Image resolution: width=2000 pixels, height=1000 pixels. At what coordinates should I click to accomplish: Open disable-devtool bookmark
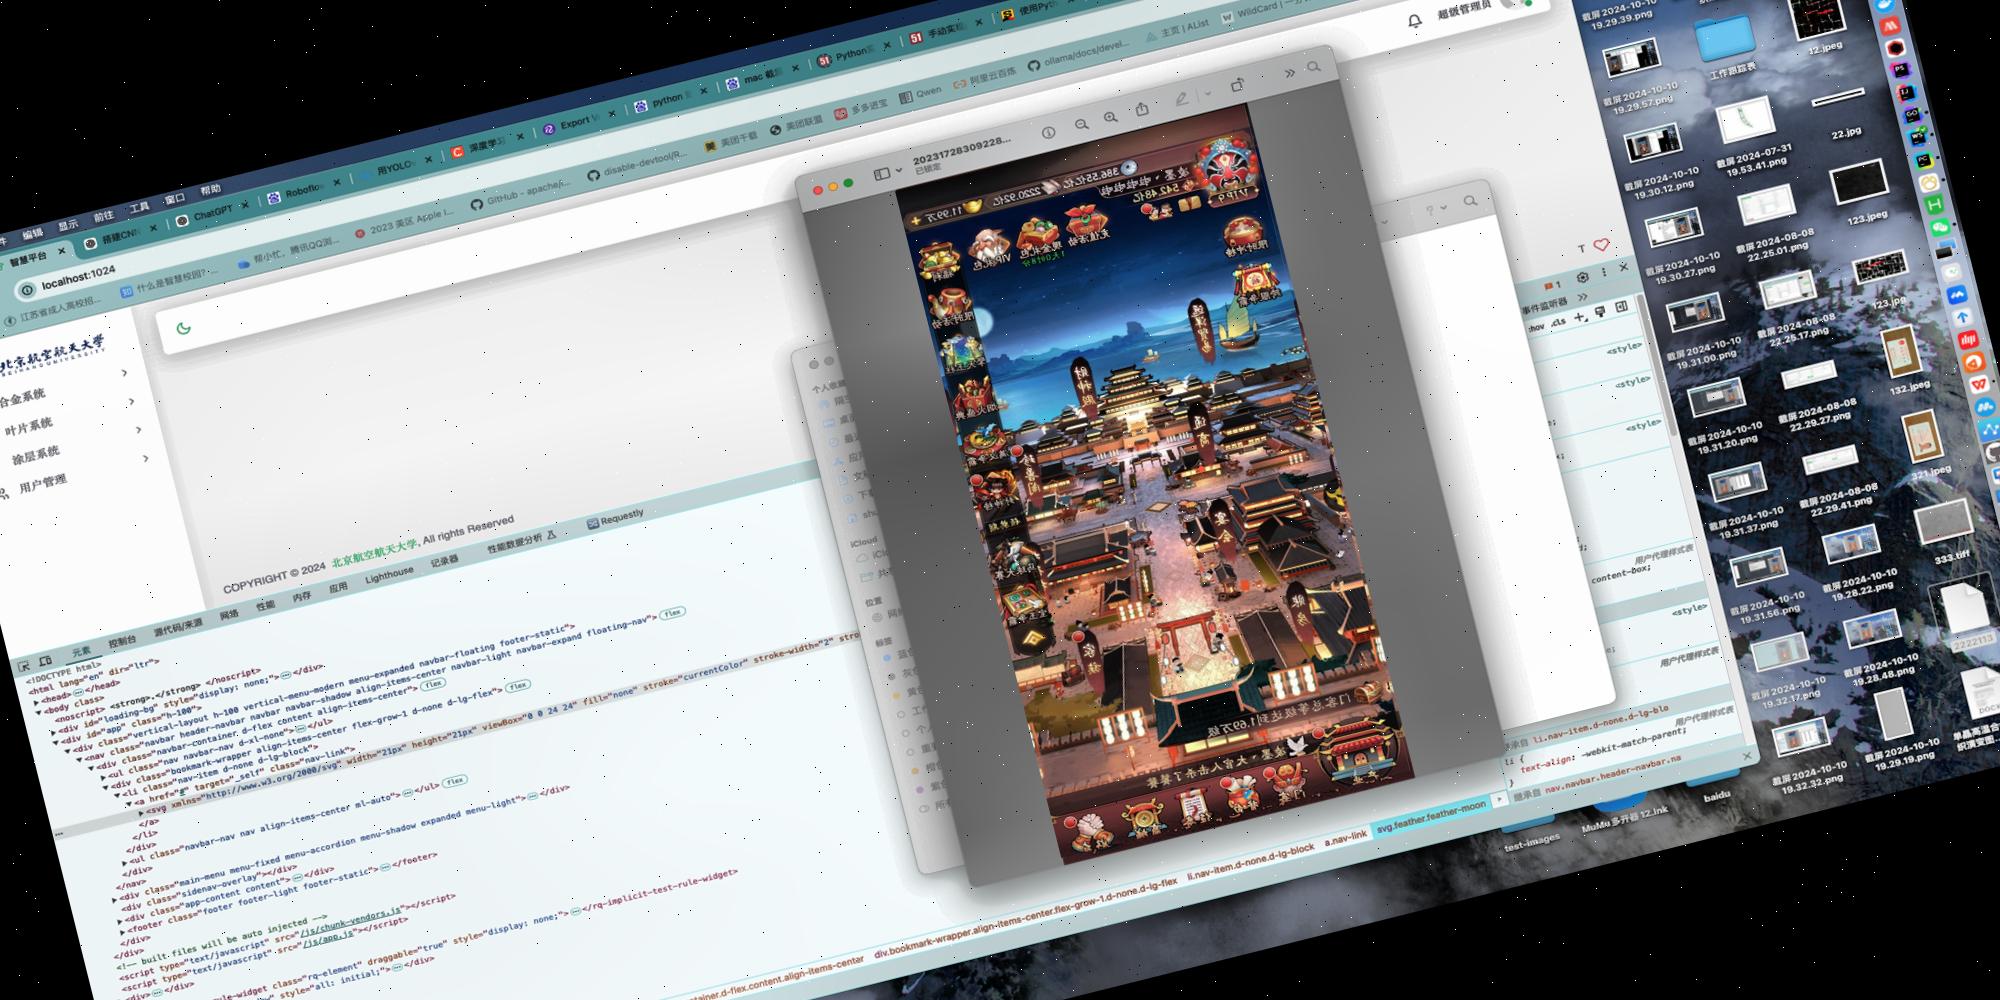point(637,167)
